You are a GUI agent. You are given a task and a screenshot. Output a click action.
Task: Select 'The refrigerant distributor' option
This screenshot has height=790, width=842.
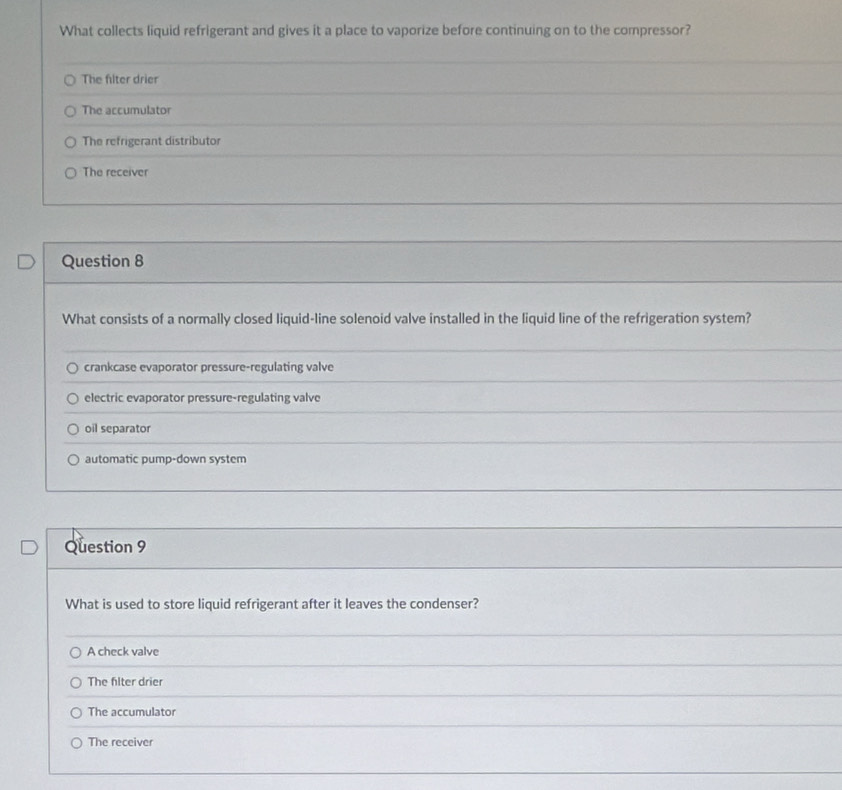[70, 142]
